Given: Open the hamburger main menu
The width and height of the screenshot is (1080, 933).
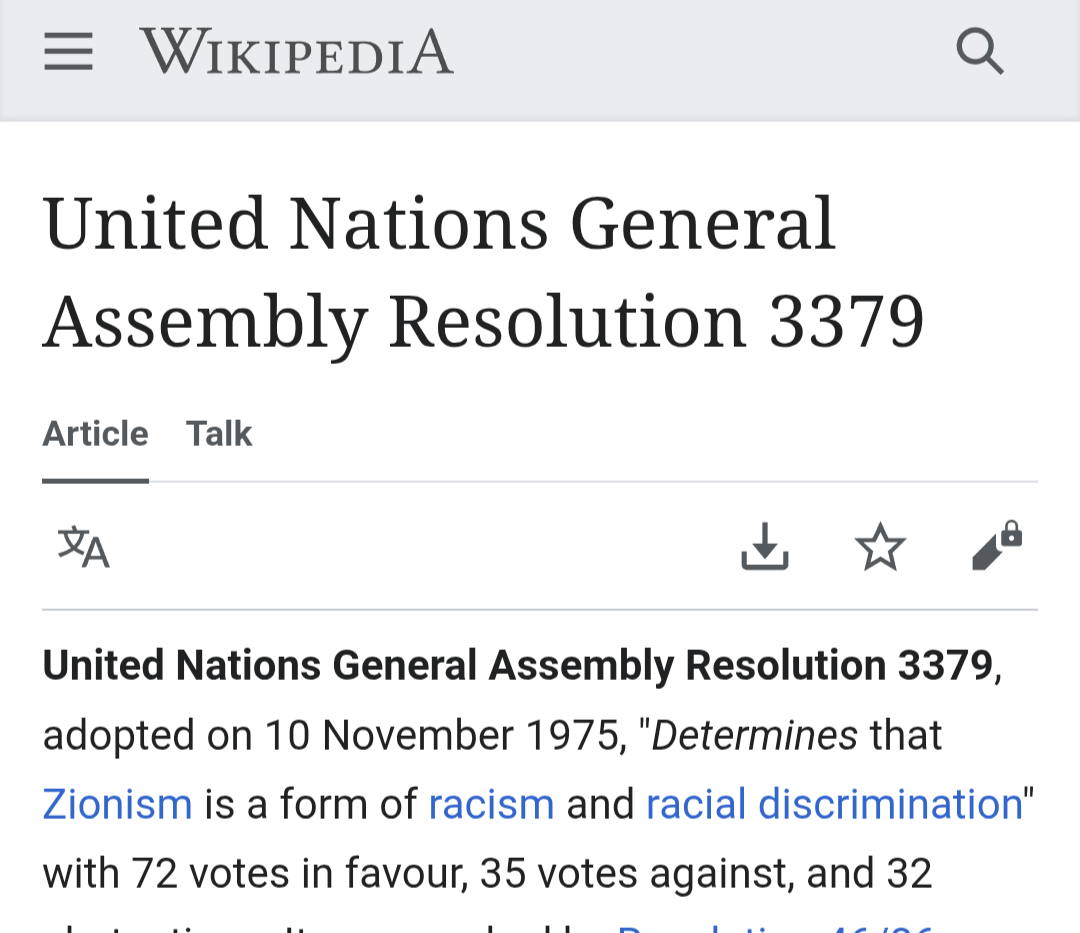Looking at the screenshot, I should click(68, 52).
